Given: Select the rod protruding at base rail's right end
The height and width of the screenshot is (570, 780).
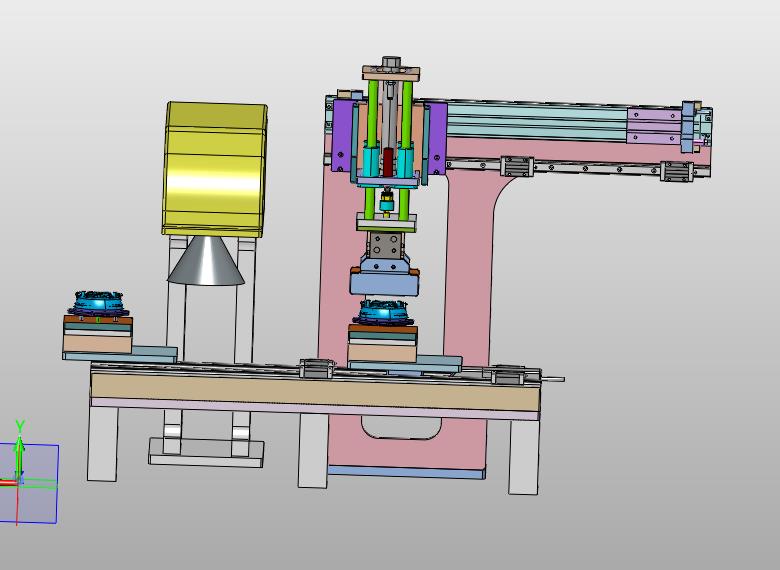Looking at the screenshot, I should pos(552,380).
